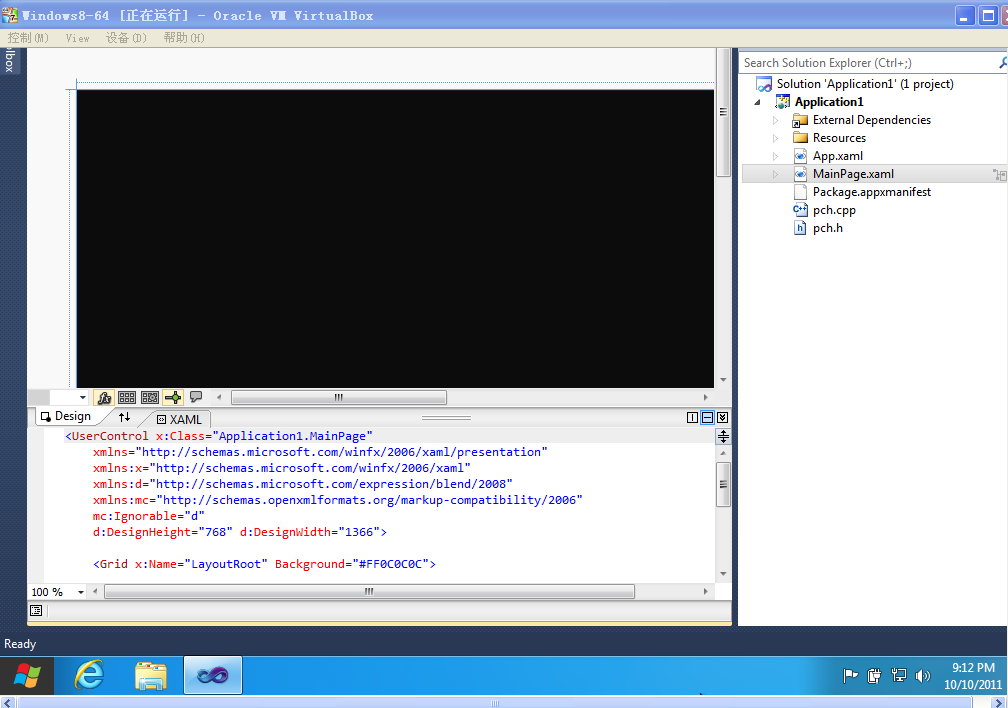Switch to the XAML tab
Viewport: 1008px width, 708px height.
pos(179,419)
